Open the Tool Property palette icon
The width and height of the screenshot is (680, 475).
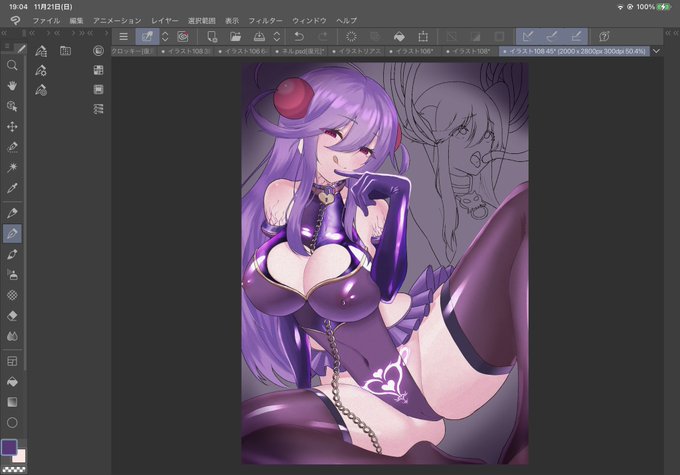(41, 70)
